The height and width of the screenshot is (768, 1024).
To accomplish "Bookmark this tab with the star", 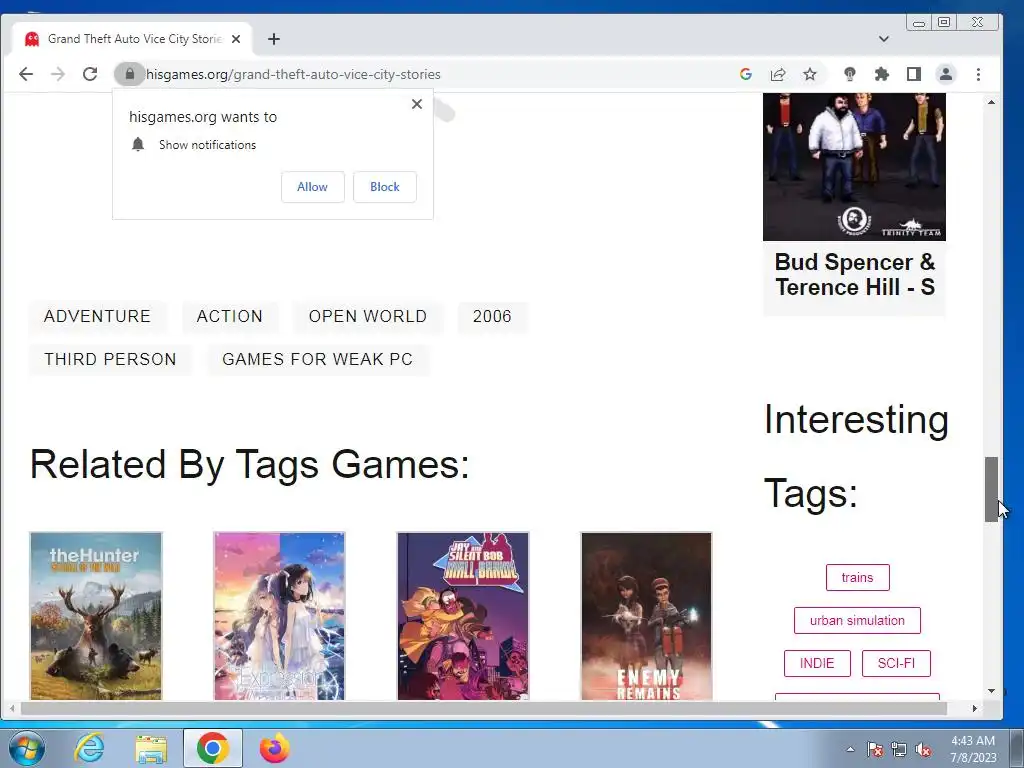I will pyautogui.click(x=810, y=74).
